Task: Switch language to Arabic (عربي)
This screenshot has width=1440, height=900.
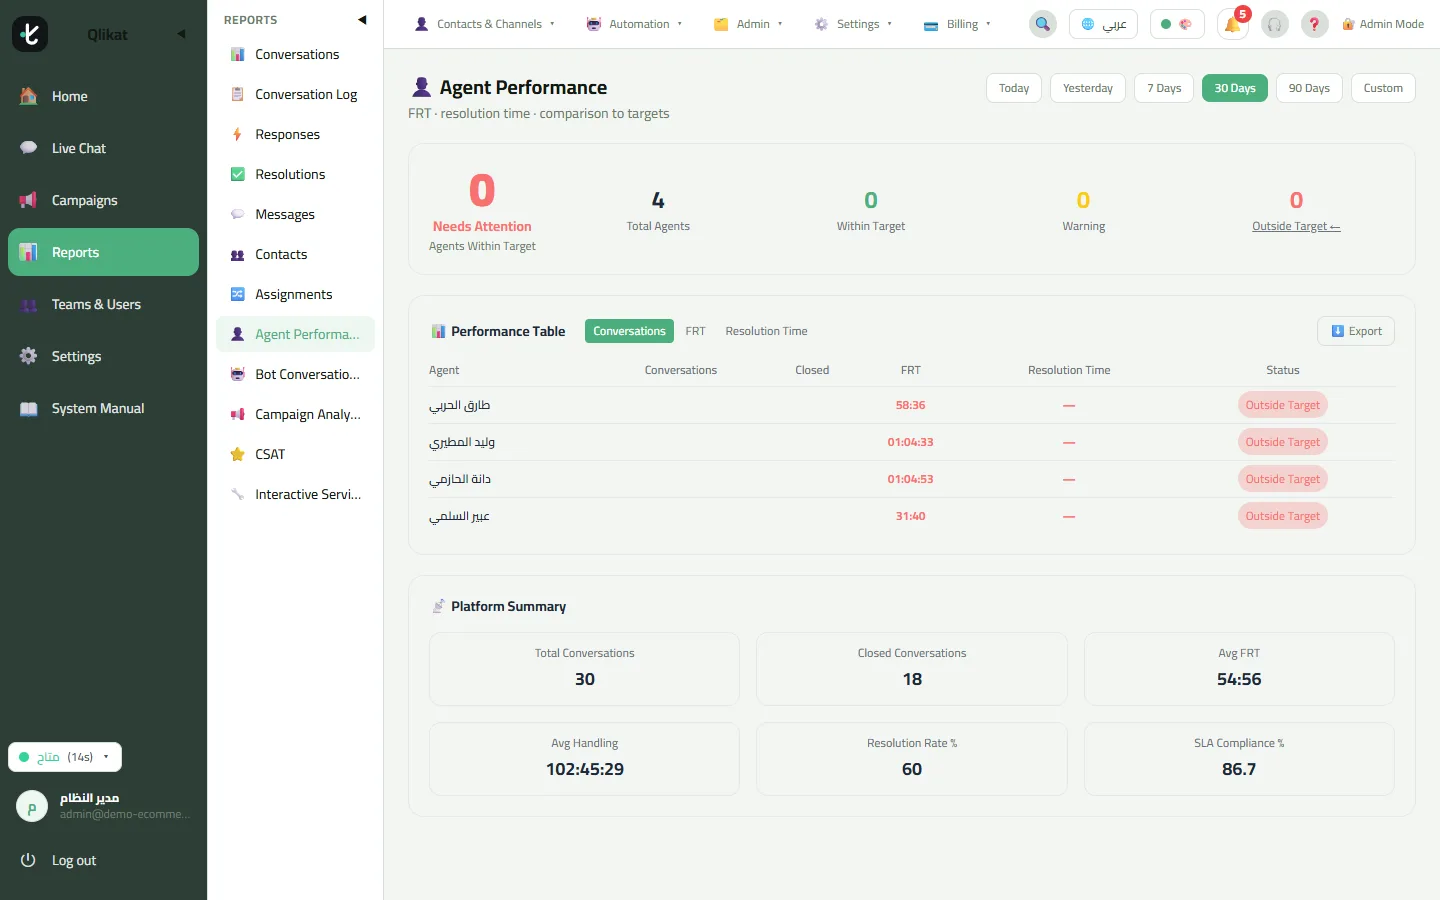Action: pos(1103,24)
